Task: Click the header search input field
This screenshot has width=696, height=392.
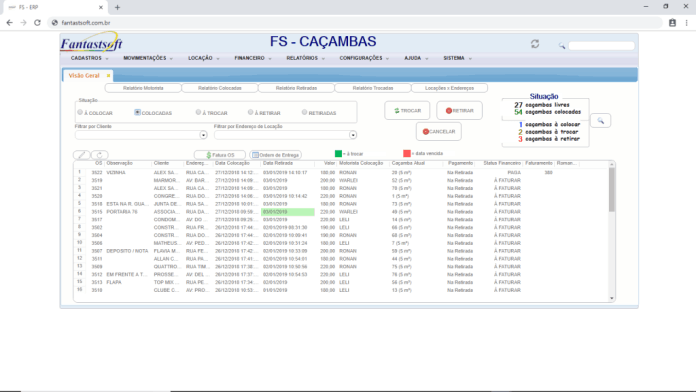Action: tap(601, 46)
